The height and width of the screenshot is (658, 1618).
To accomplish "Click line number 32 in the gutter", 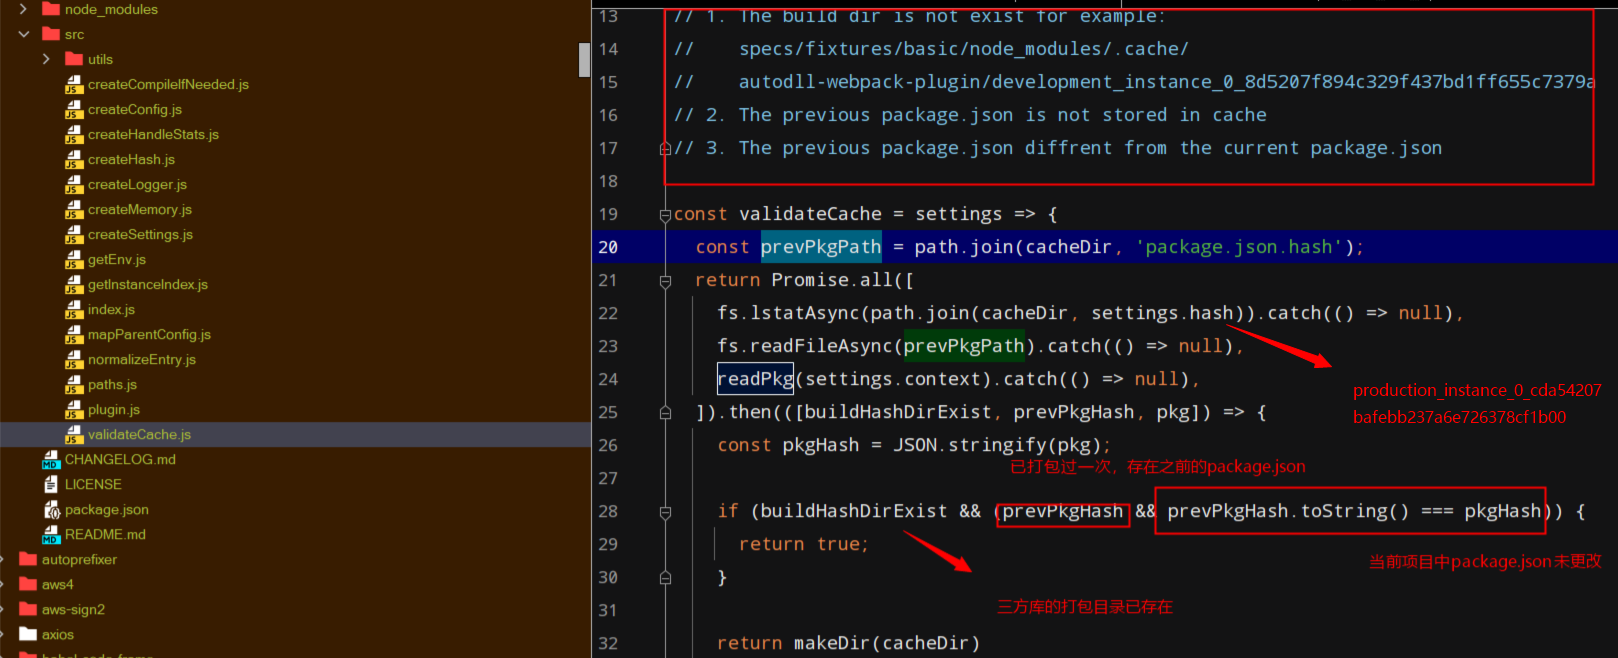I will 608,643.
